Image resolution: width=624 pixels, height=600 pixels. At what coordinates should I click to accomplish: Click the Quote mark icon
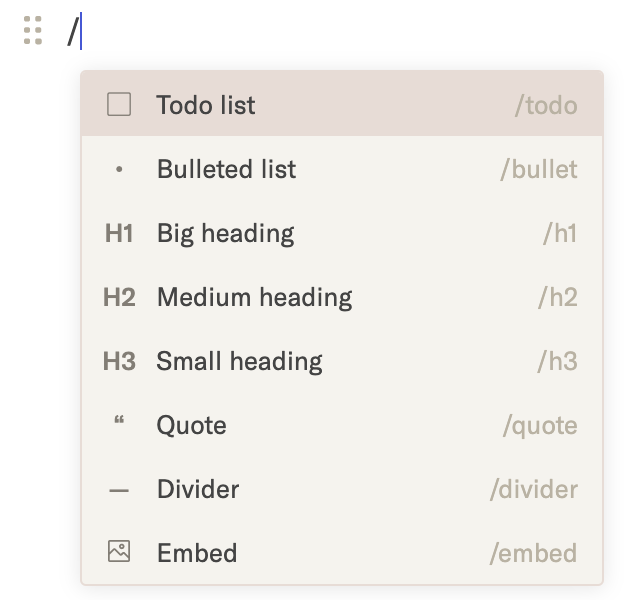point(119,423)
